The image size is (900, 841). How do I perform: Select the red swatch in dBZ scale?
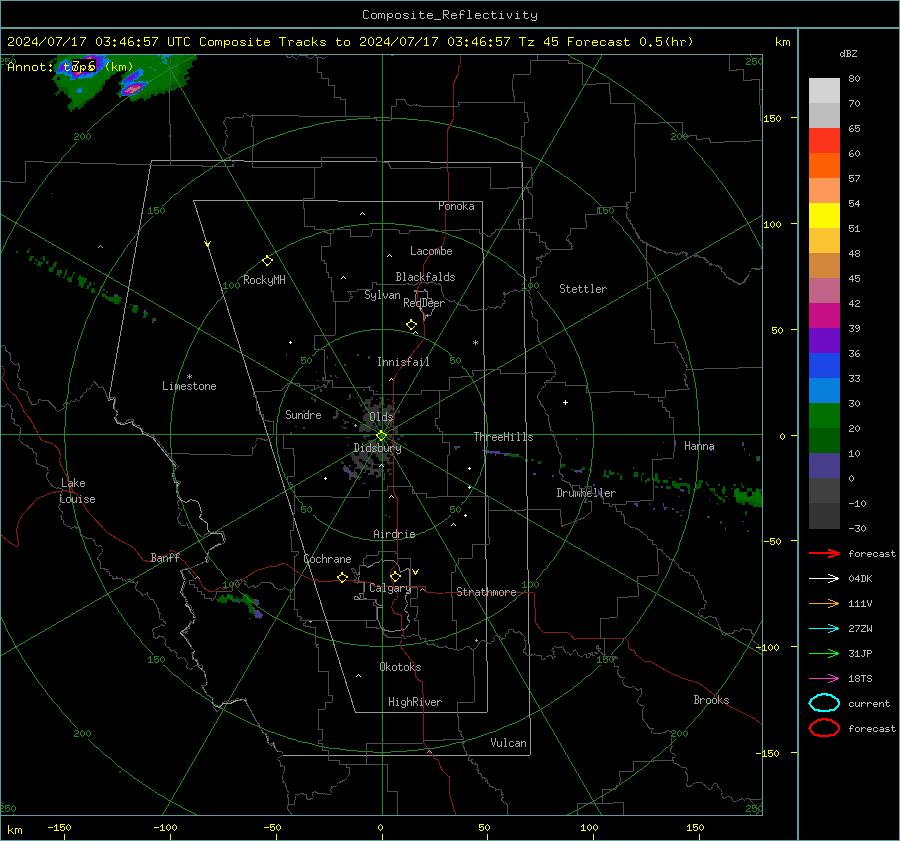pos(824,141)
